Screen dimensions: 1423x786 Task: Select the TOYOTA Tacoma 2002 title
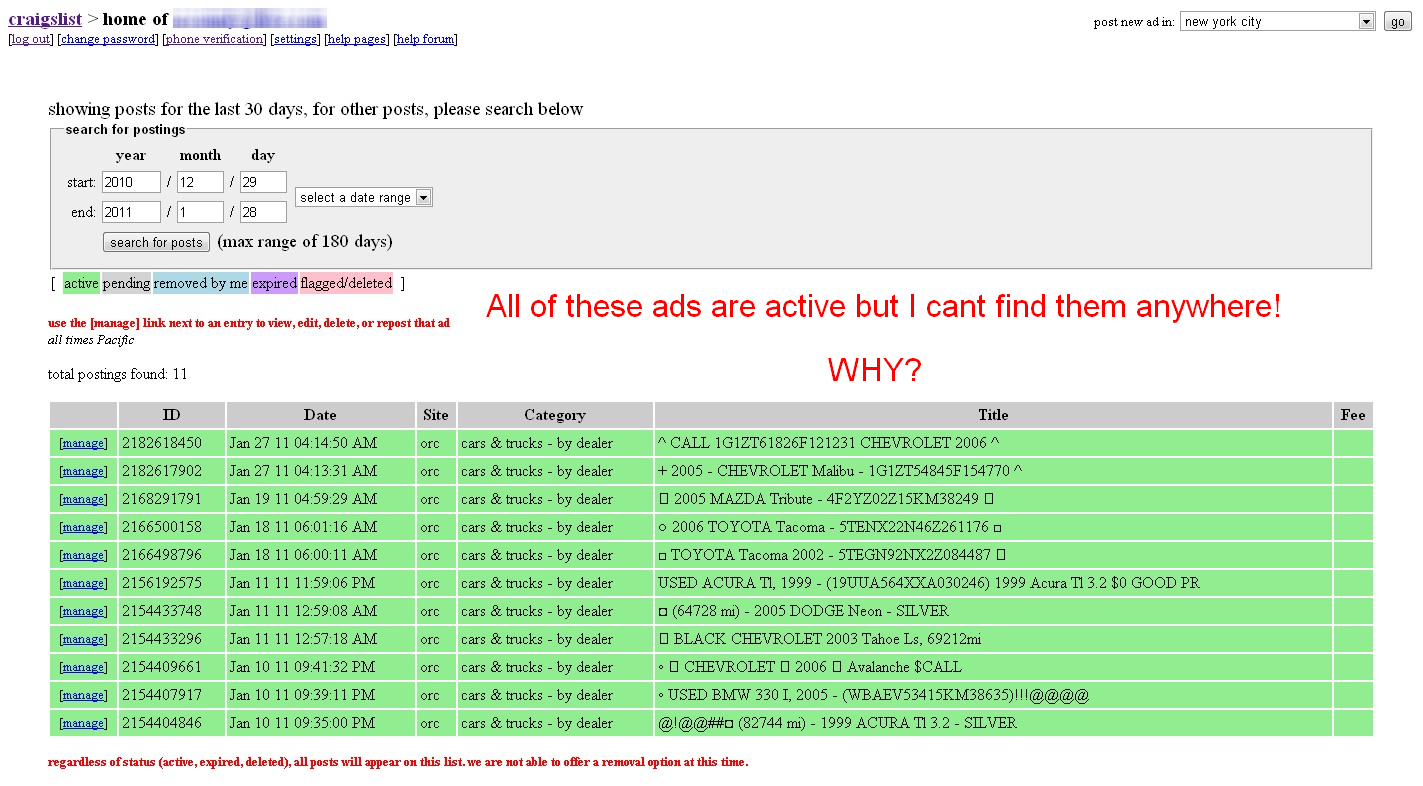[x=832, y=555]
